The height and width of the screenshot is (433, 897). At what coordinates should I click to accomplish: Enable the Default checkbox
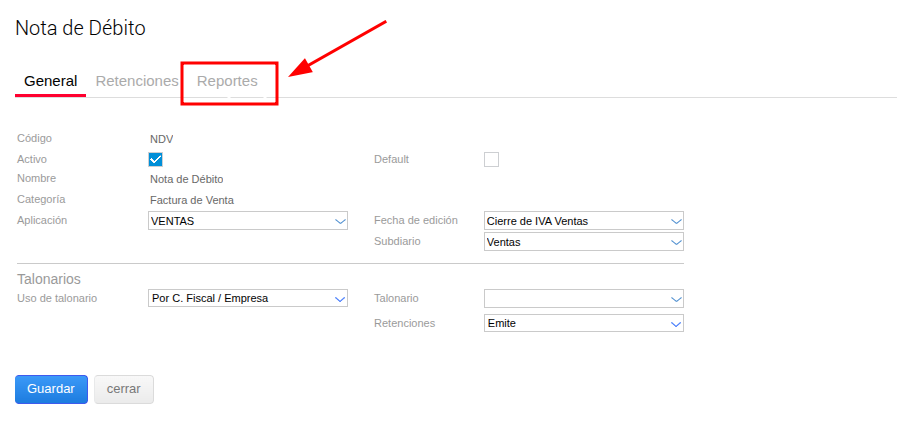click(x=491, y=159)
